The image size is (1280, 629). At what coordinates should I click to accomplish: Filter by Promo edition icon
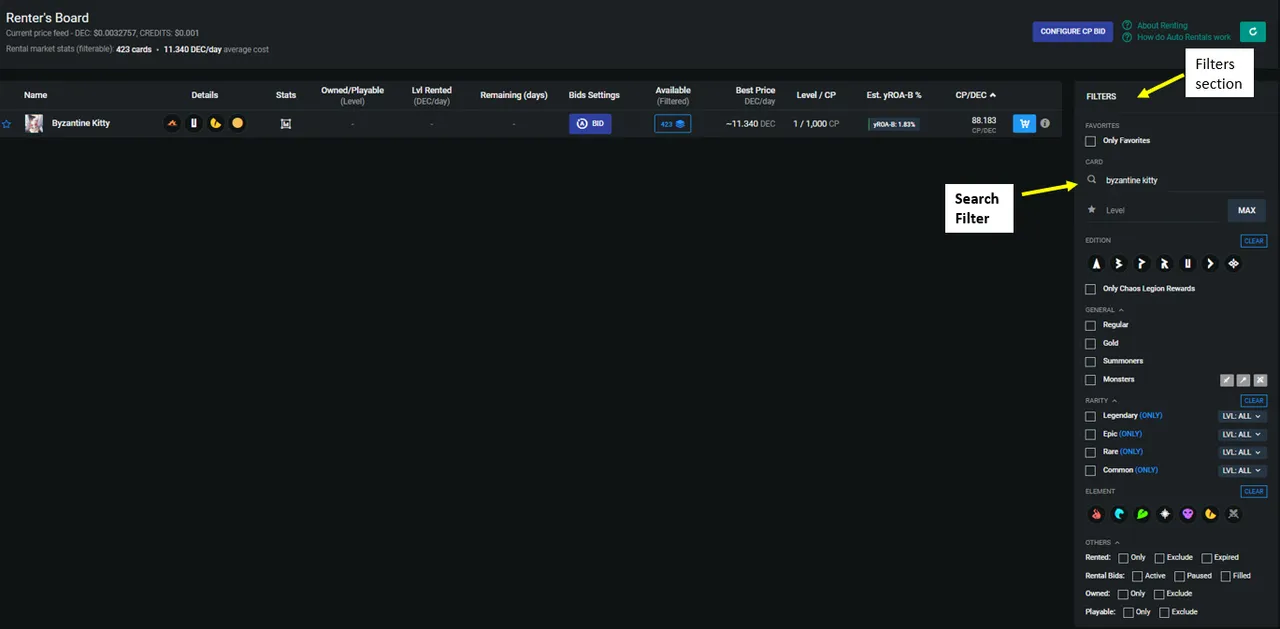1142,264
